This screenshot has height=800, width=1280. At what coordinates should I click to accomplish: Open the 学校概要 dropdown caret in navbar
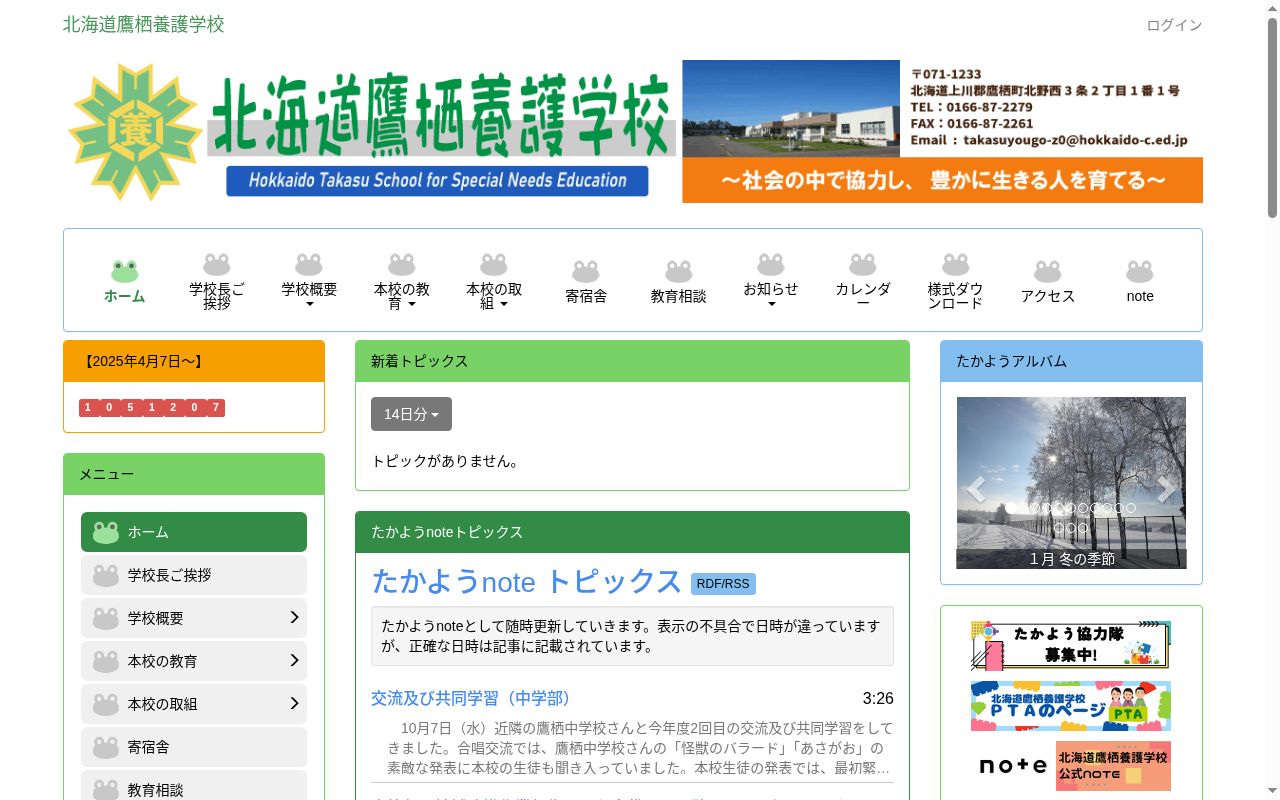pyautogui.click(x=309, y=304)
